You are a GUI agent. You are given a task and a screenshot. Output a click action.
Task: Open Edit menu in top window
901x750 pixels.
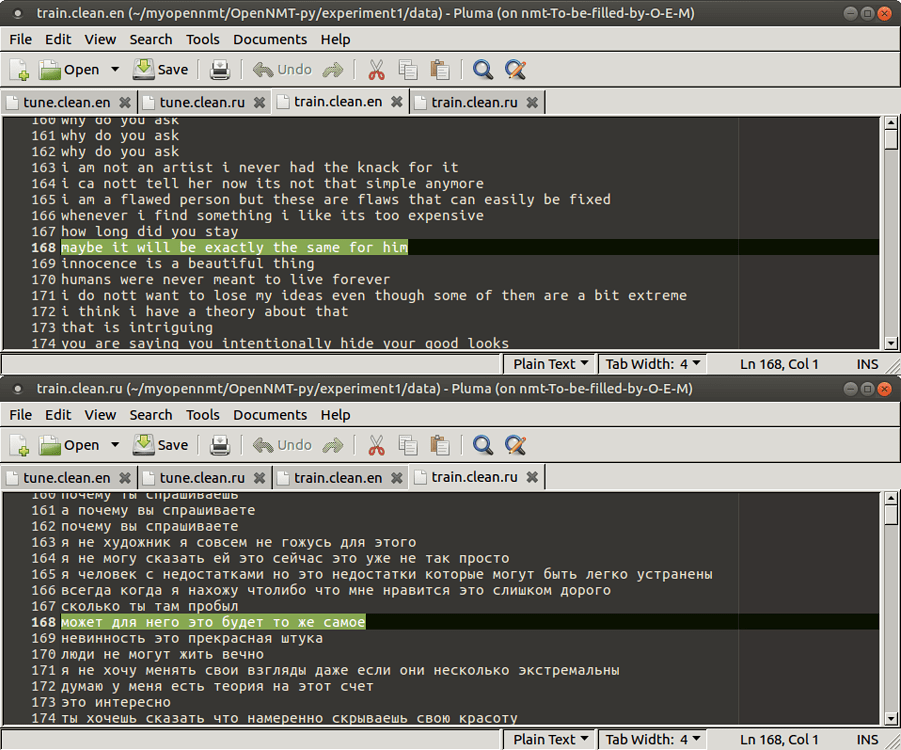[x=58, y=39]
